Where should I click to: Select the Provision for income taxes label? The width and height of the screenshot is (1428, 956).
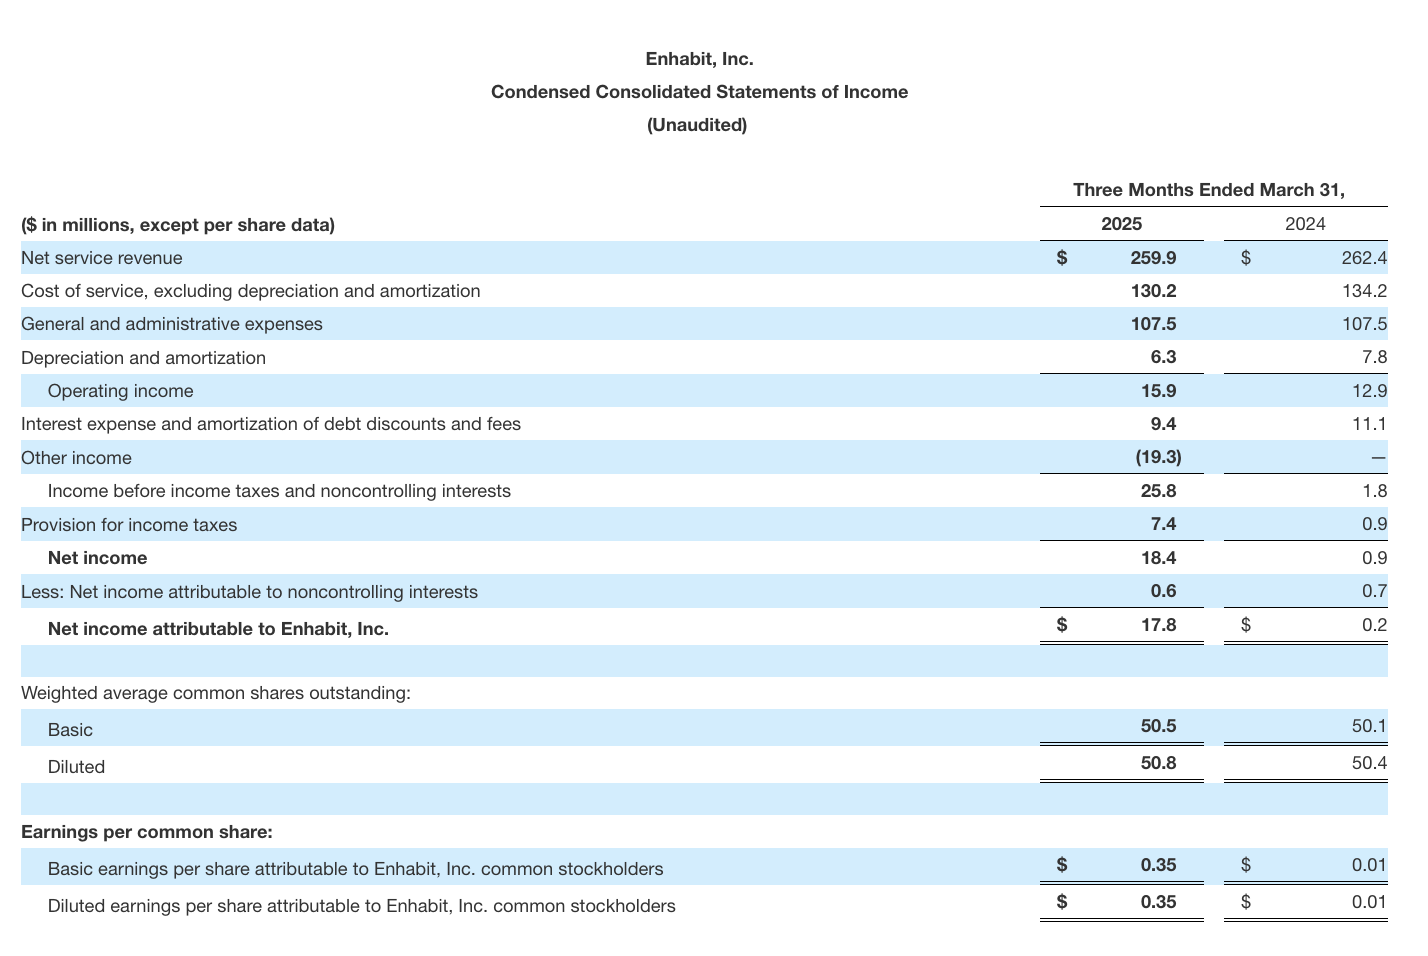[x=129, y=525]
